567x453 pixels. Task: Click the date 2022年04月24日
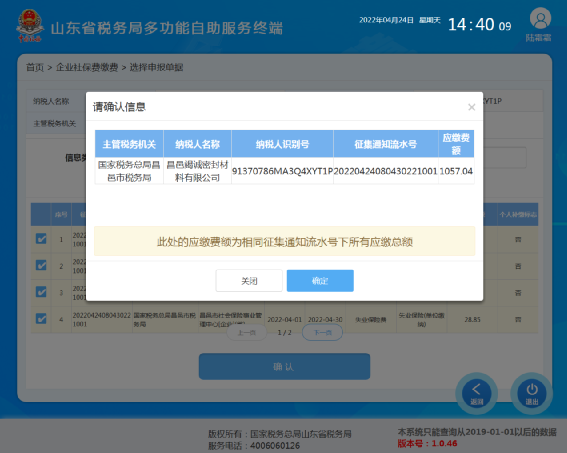tap(386, 20)
